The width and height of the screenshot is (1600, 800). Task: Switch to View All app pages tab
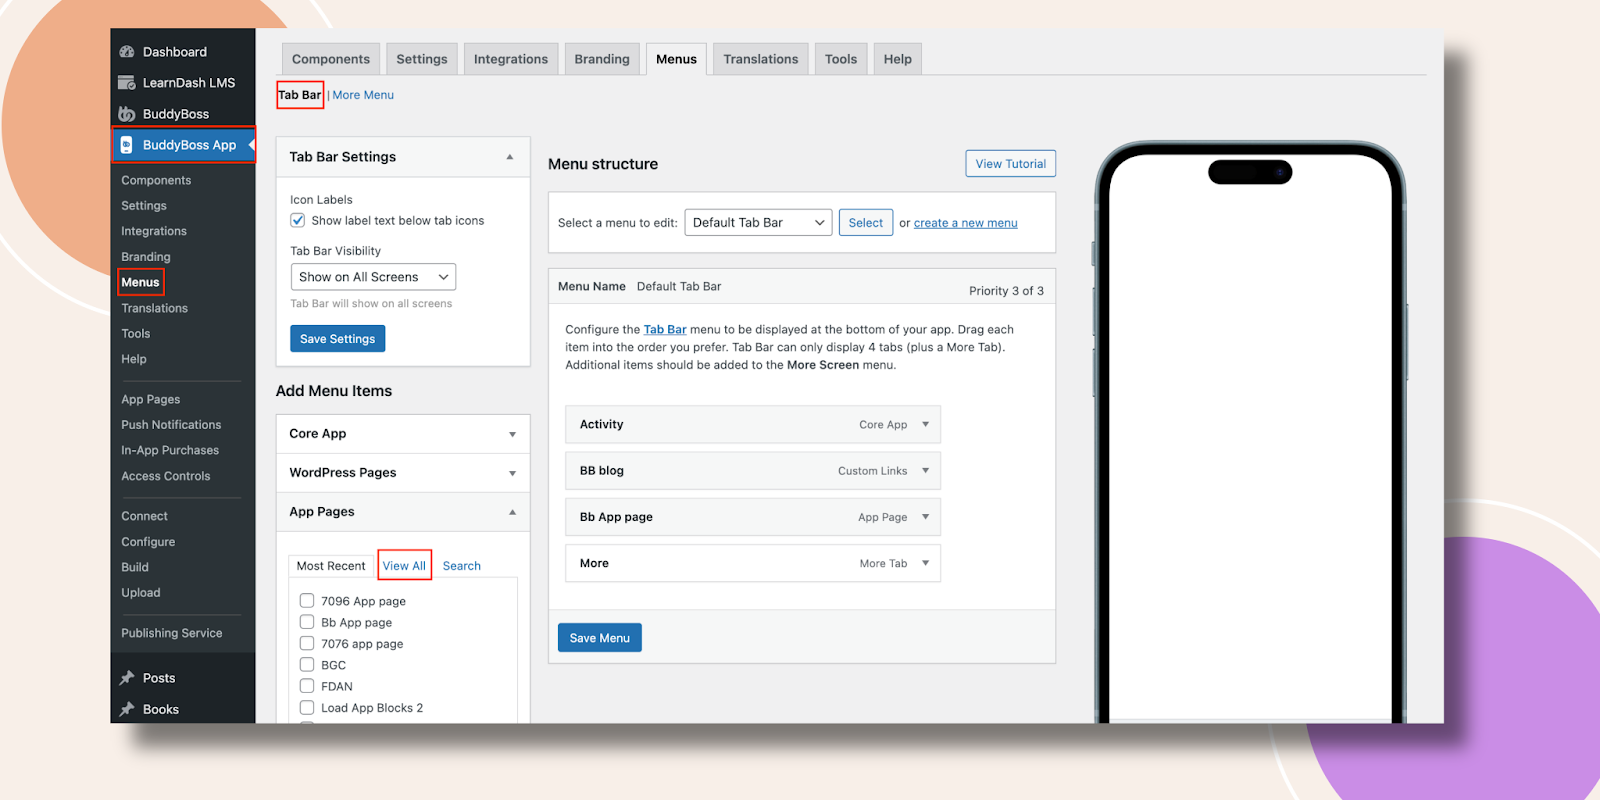coord(404,566)
